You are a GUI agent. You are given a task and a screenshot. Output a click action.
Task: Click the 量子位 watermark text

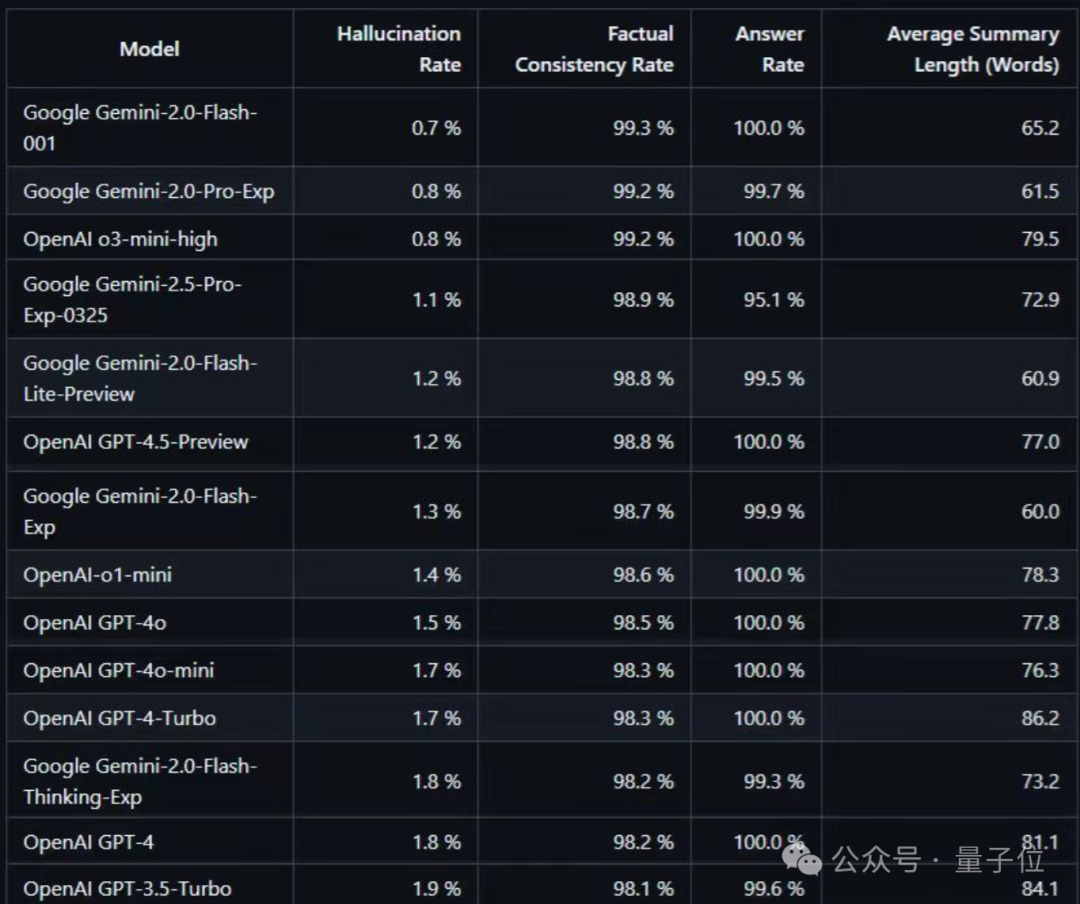click(1000, 859)
